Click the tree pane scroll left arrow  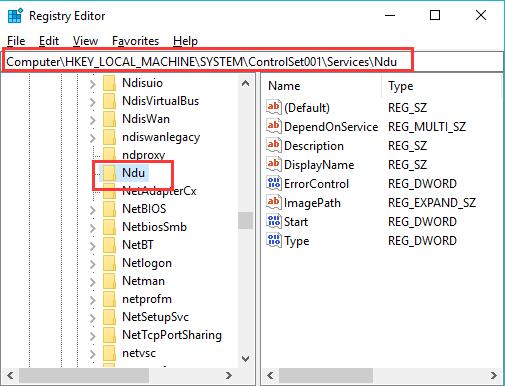tap(10, 376)
